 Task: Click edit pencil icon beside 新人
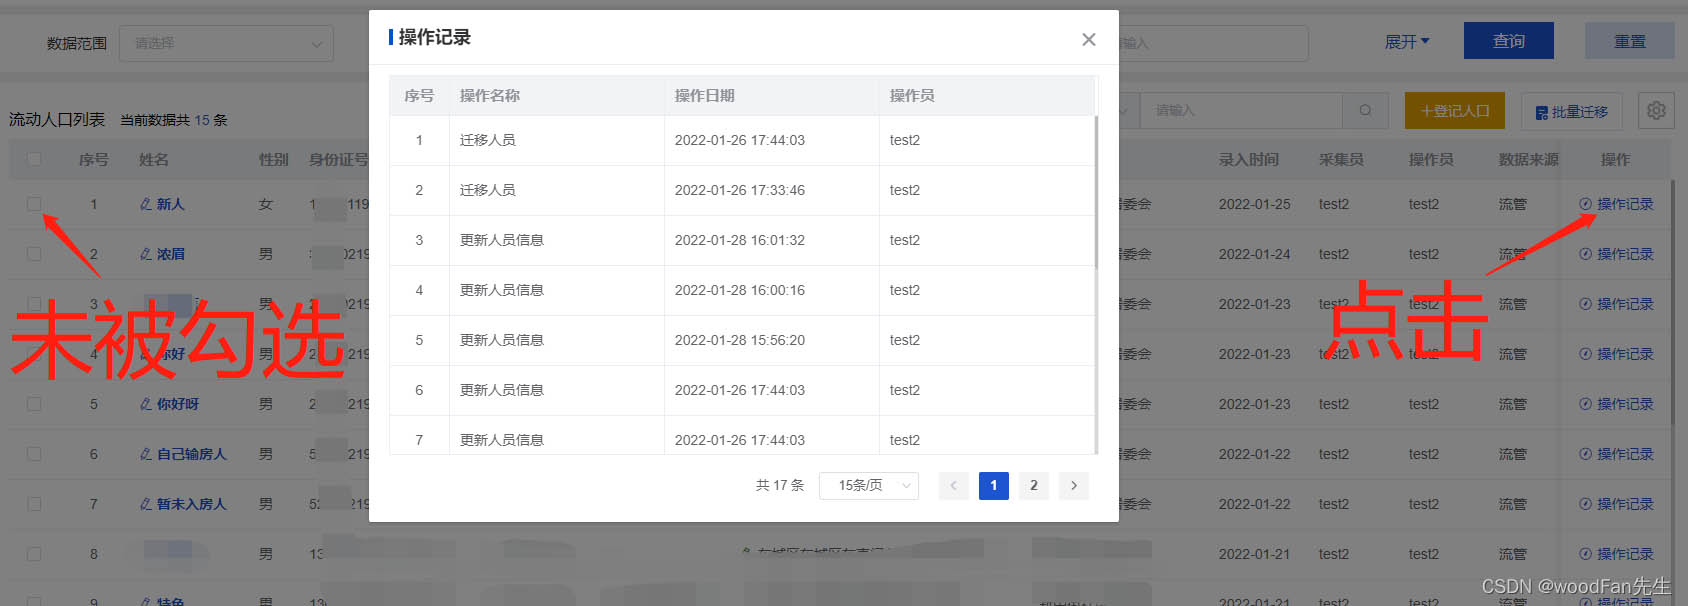[146, 204]
